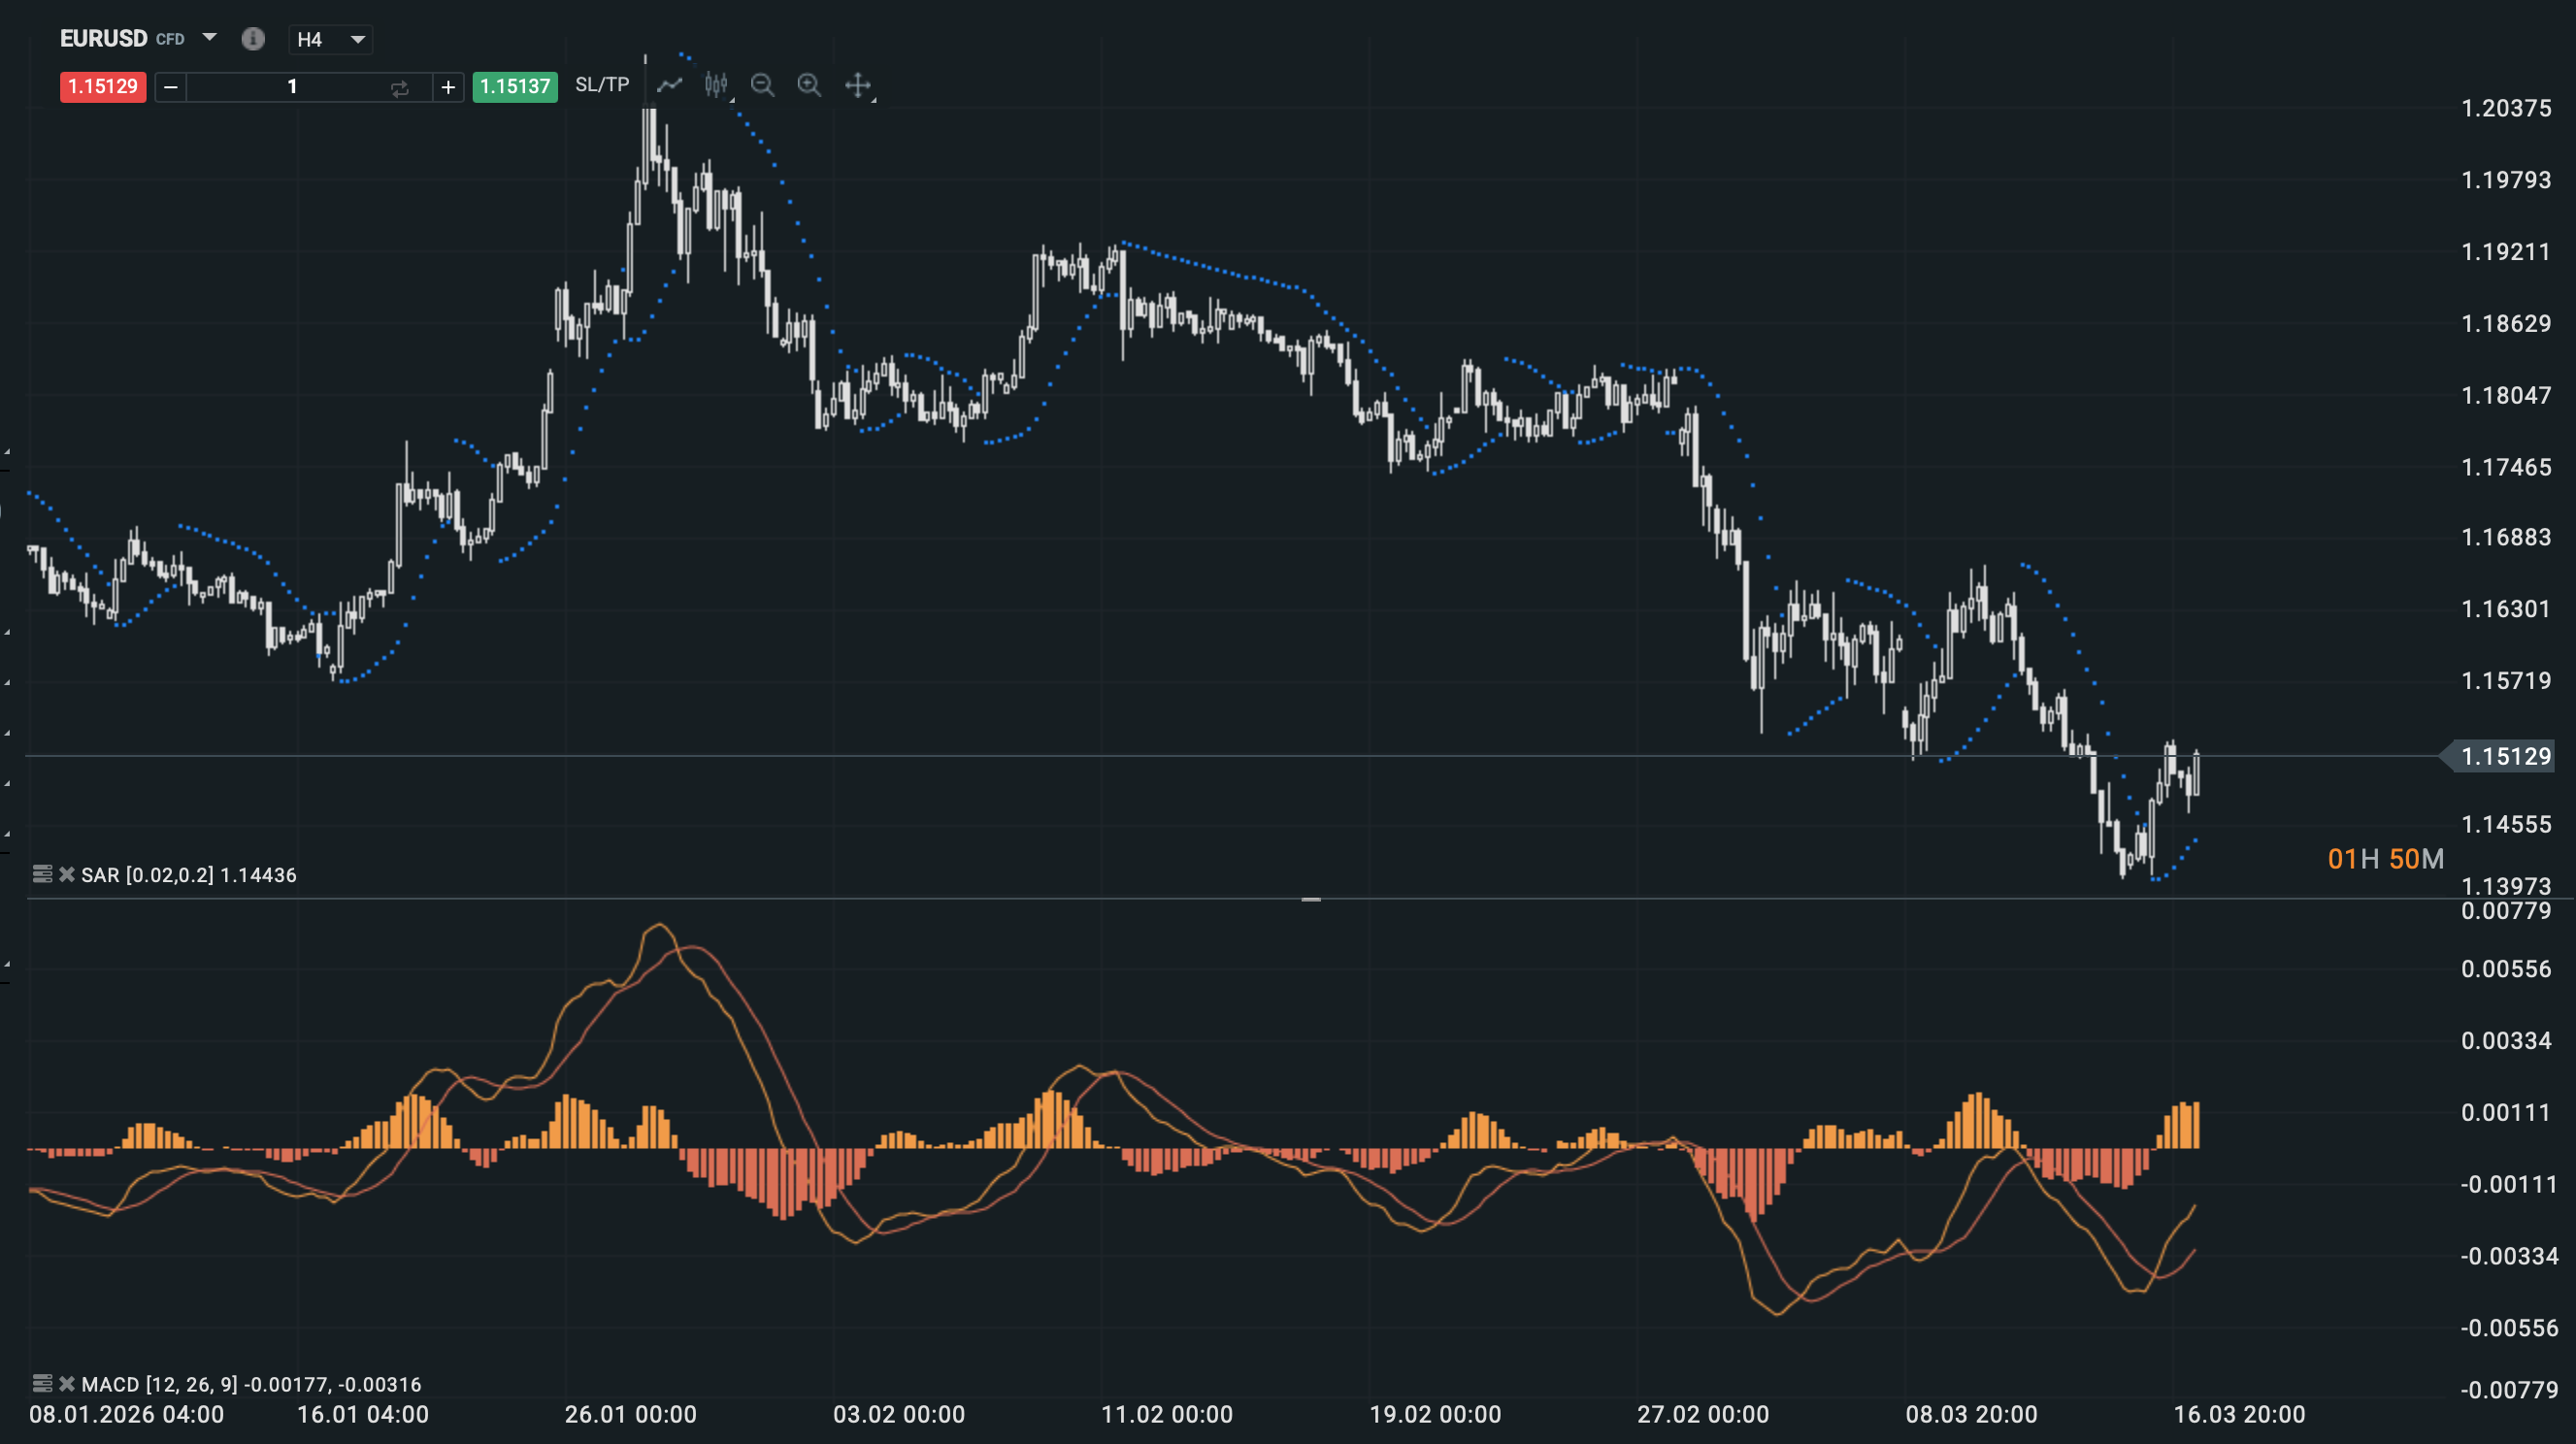Open the EURUSD symbol dropdown
The height and width of the screenshot is (1444, 2576).
[x=210, y=38]
